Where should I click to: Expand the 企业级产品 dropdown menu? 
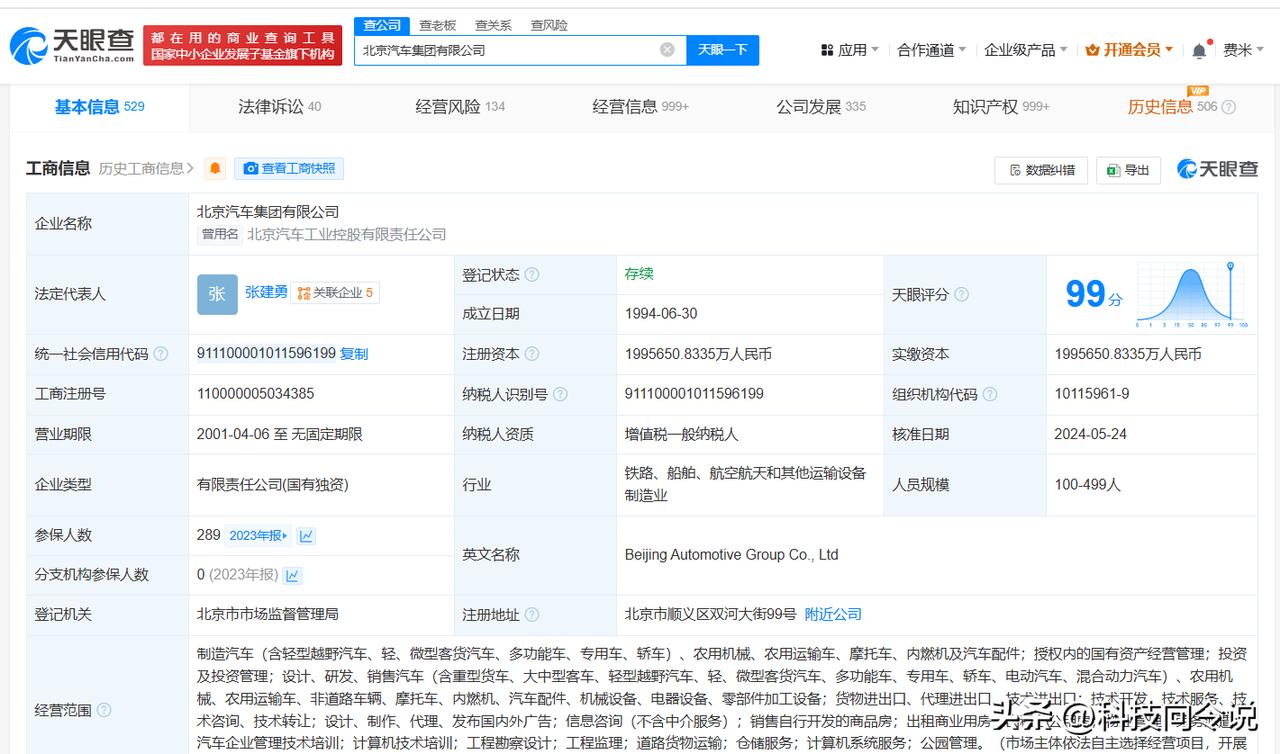tap(1026, 50)
